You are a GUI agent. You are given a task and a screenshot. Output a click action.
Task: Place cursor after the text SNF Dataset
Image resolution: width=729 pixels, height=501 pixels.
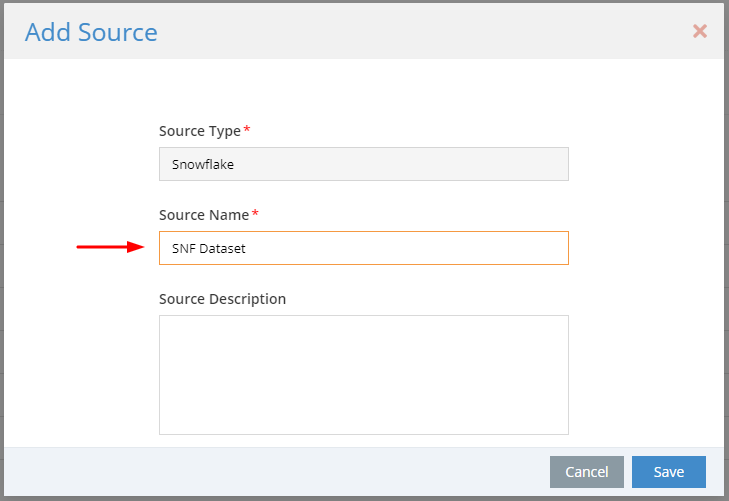pyautogui.click(x=246, y=249)
